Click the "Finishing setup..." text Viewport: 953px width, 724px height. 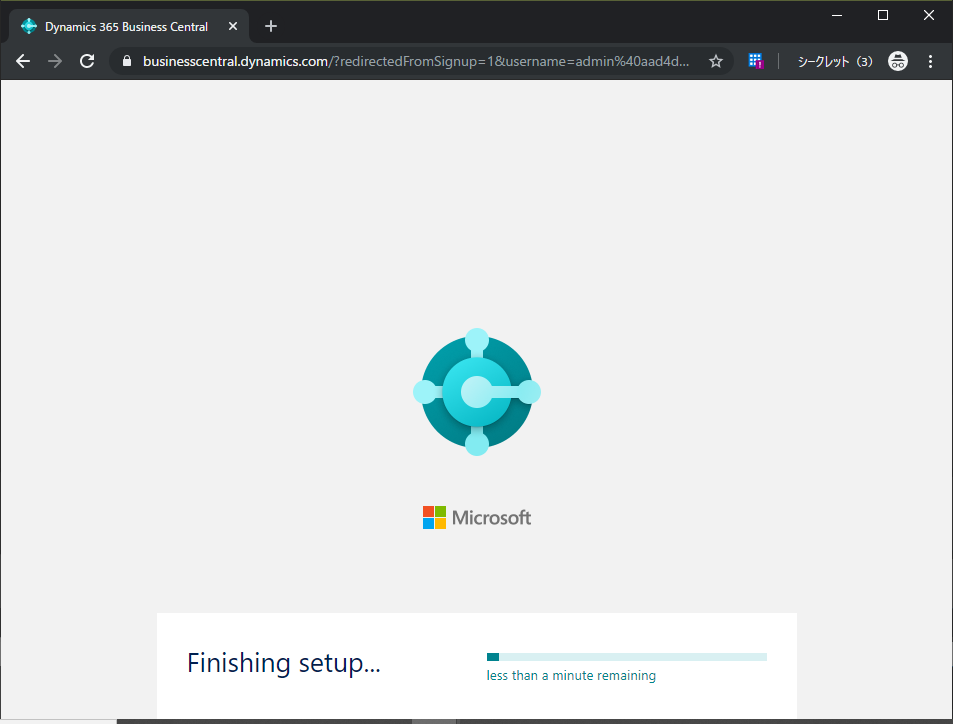coord(284,663)
